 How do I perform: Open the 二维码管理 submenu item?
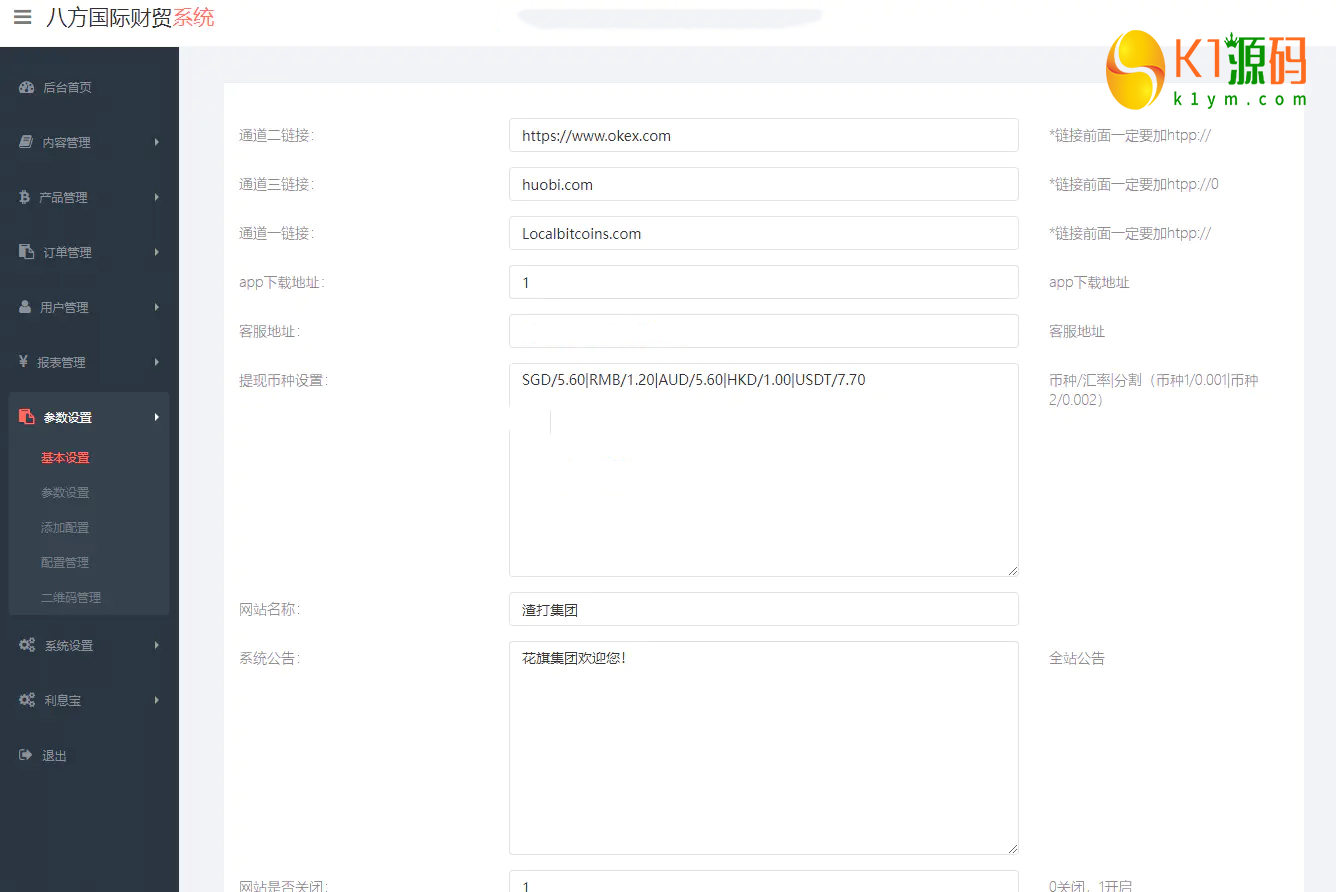71,597
